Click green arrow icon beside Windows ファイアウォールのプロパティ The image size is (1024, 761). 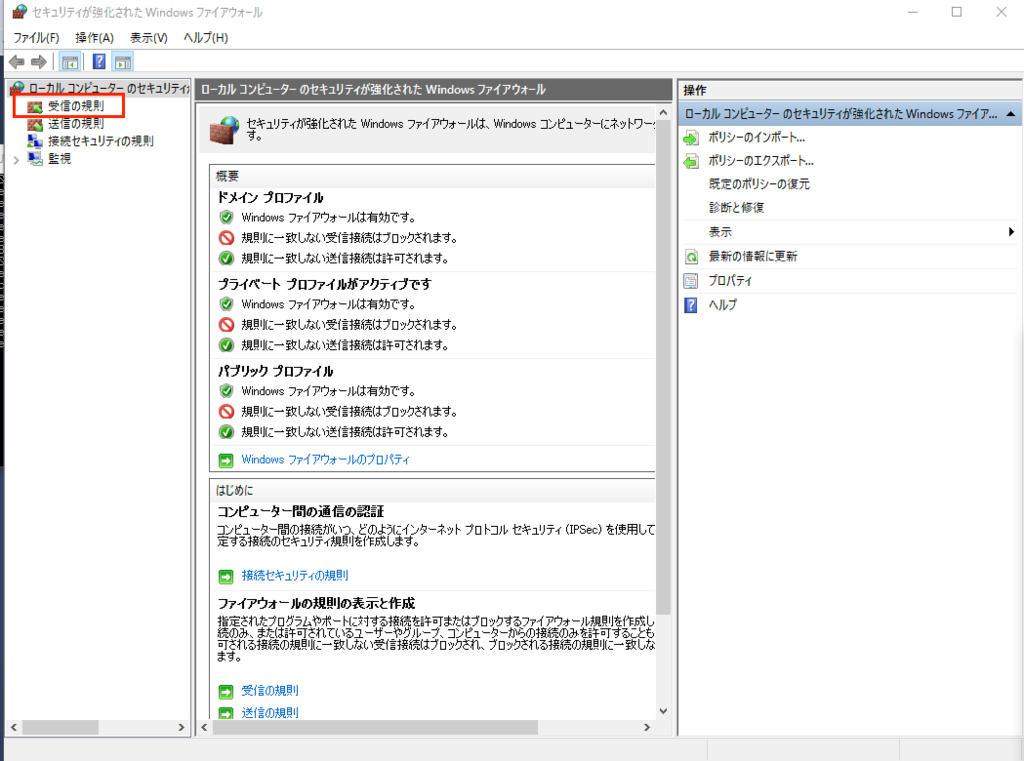226,461
